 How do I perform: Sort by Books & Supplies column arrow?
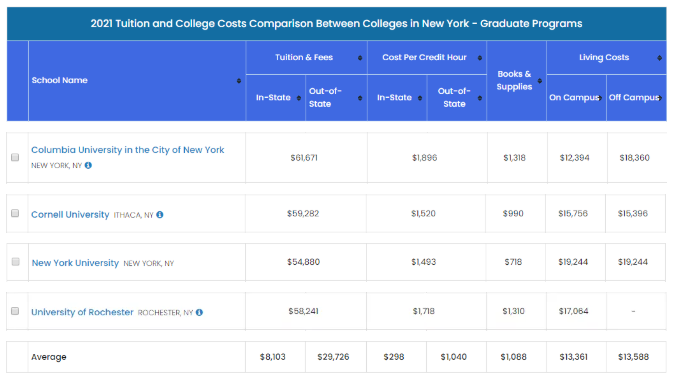tap(540, 81)
